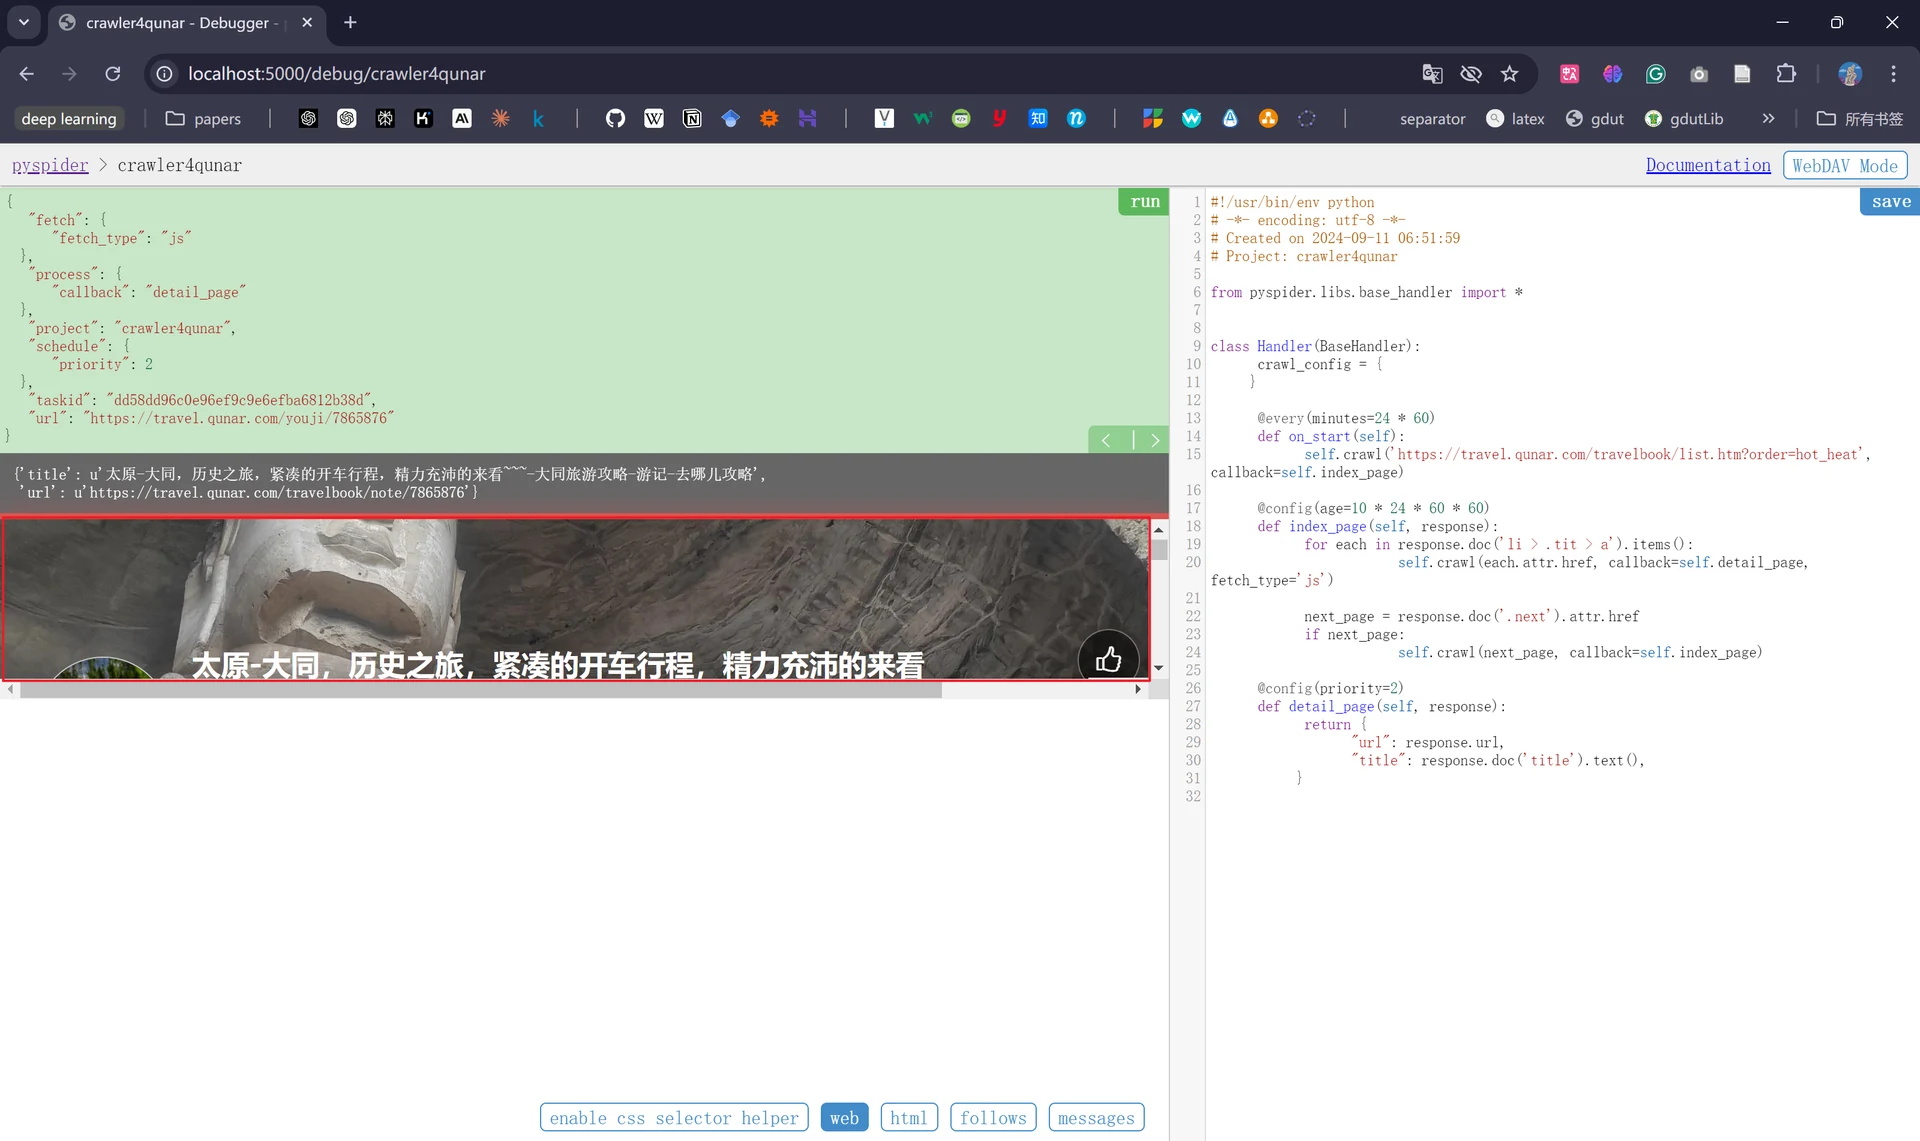Toggle enable css selector helper

674,1118
